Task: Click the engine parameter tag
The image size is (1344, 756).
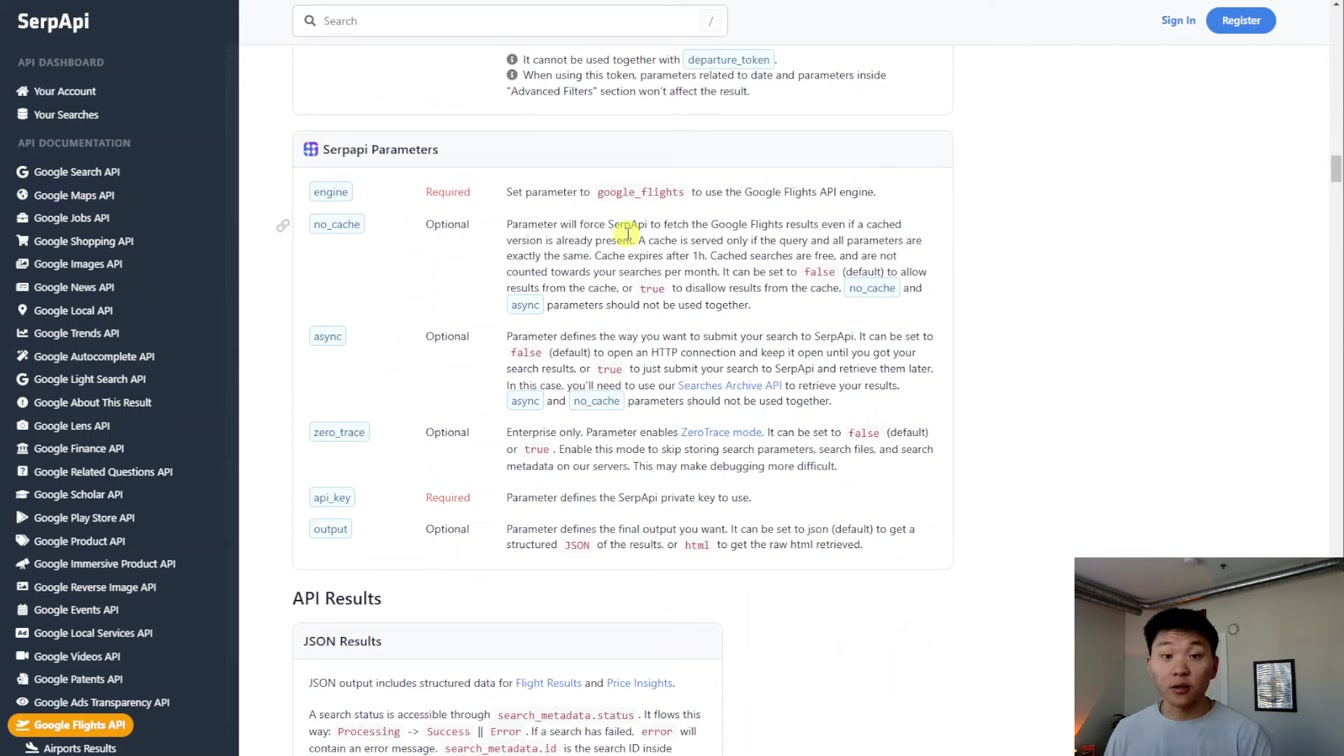Action: [x=330, y=192]
